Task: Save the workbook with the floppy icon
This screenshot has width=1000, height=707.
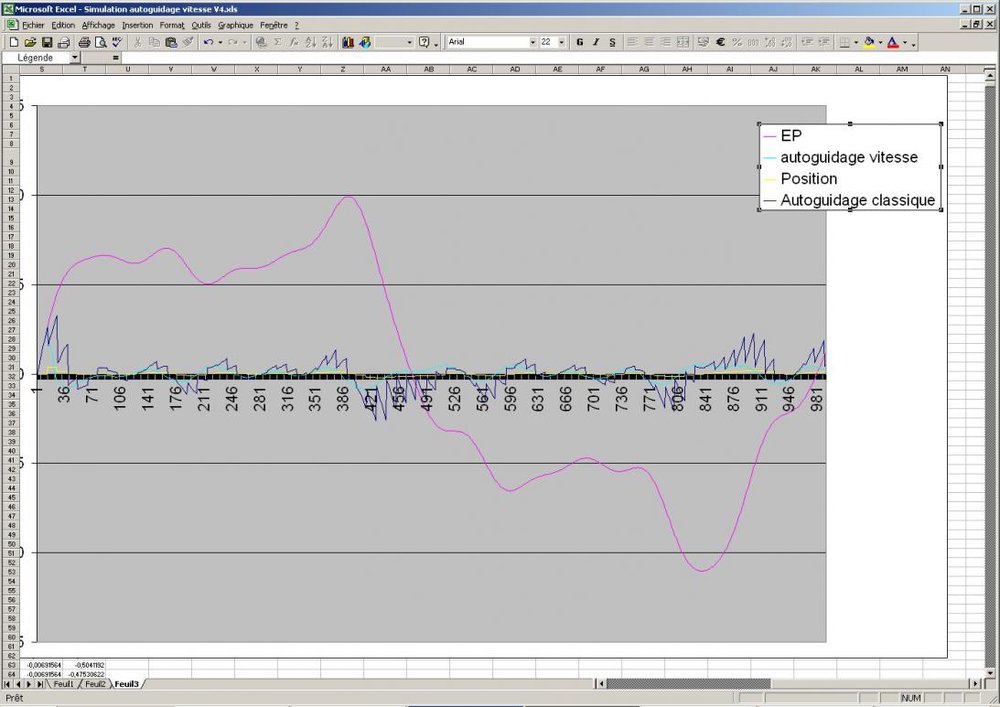Action: 47,42
